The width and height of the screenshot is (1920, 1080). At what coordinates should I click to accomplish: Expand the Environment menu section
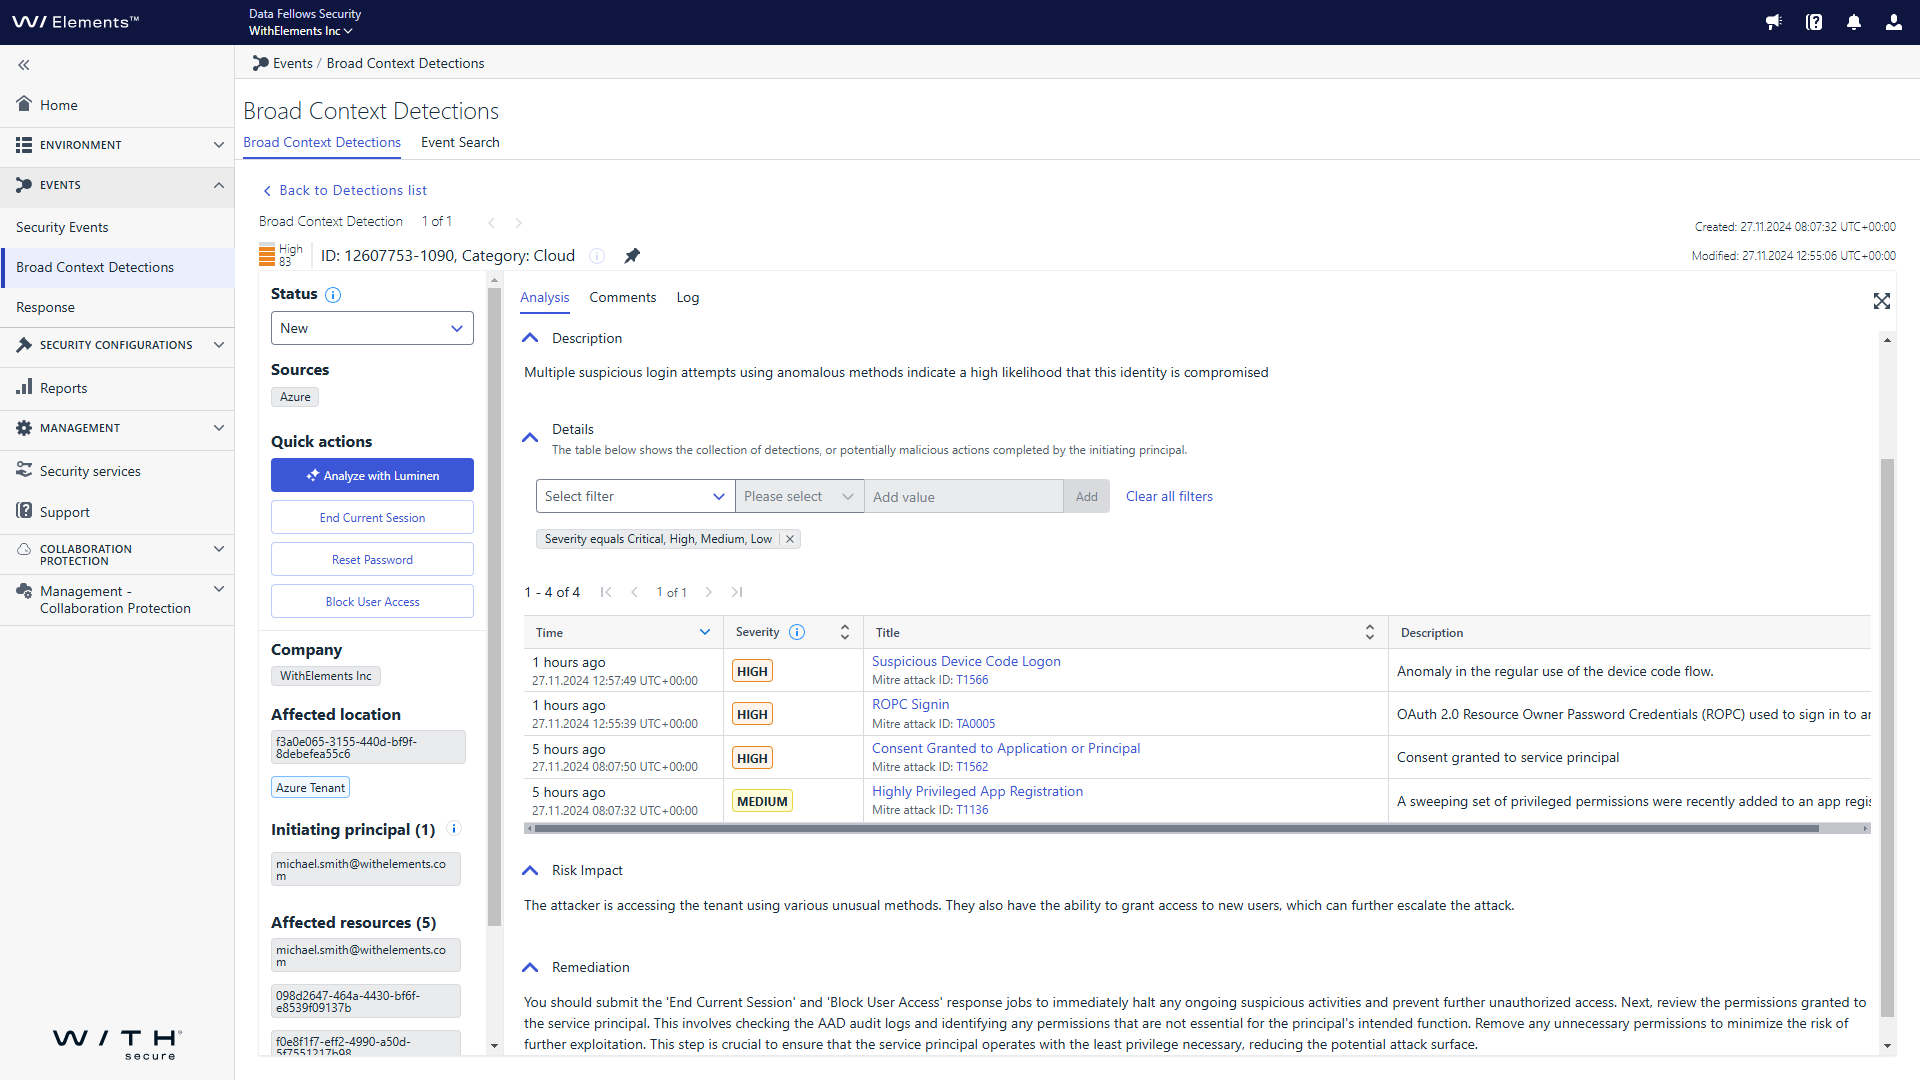pyautogui.click(x=117, y=145)
